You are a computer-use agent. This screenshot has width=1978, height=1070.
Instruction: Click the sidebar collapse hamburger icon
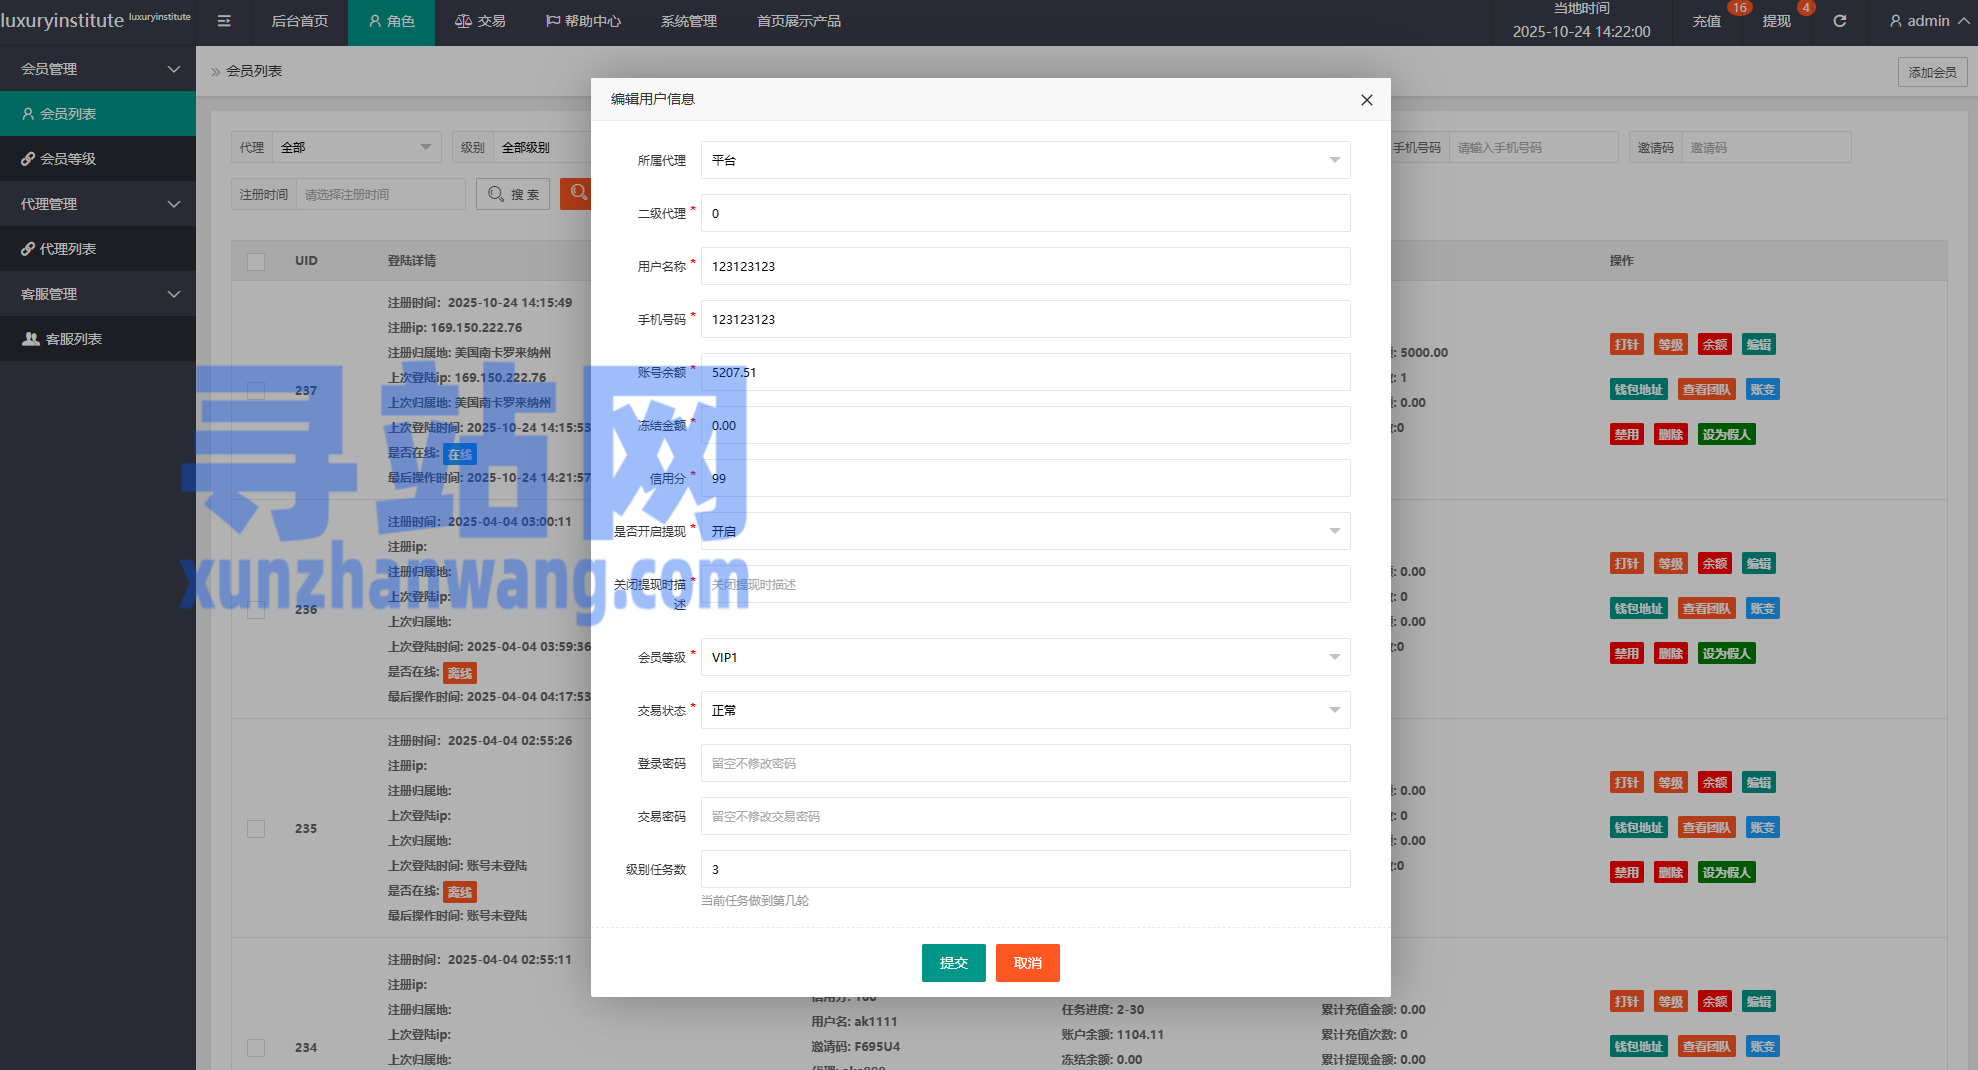coord(224,21)
